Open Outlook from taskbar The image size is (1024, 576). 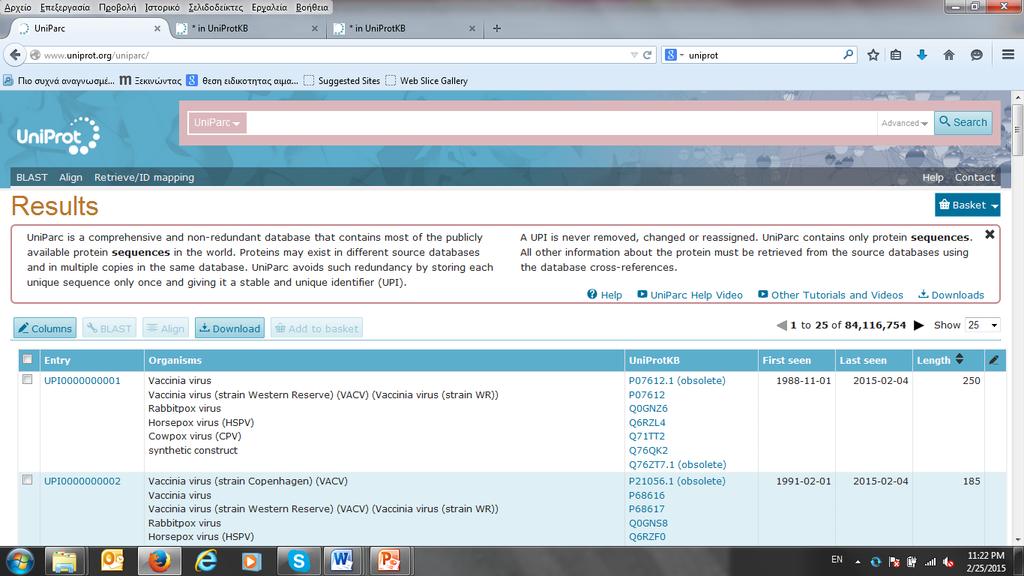click(x=112, y=561)
